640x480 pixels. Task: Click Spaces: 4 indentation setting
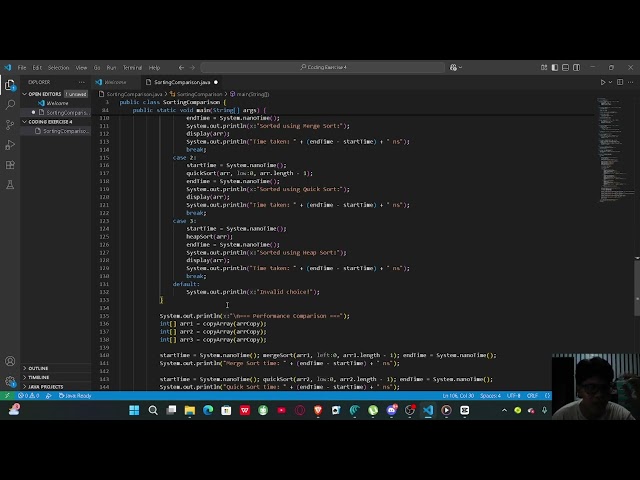click(x=490, y=396)
